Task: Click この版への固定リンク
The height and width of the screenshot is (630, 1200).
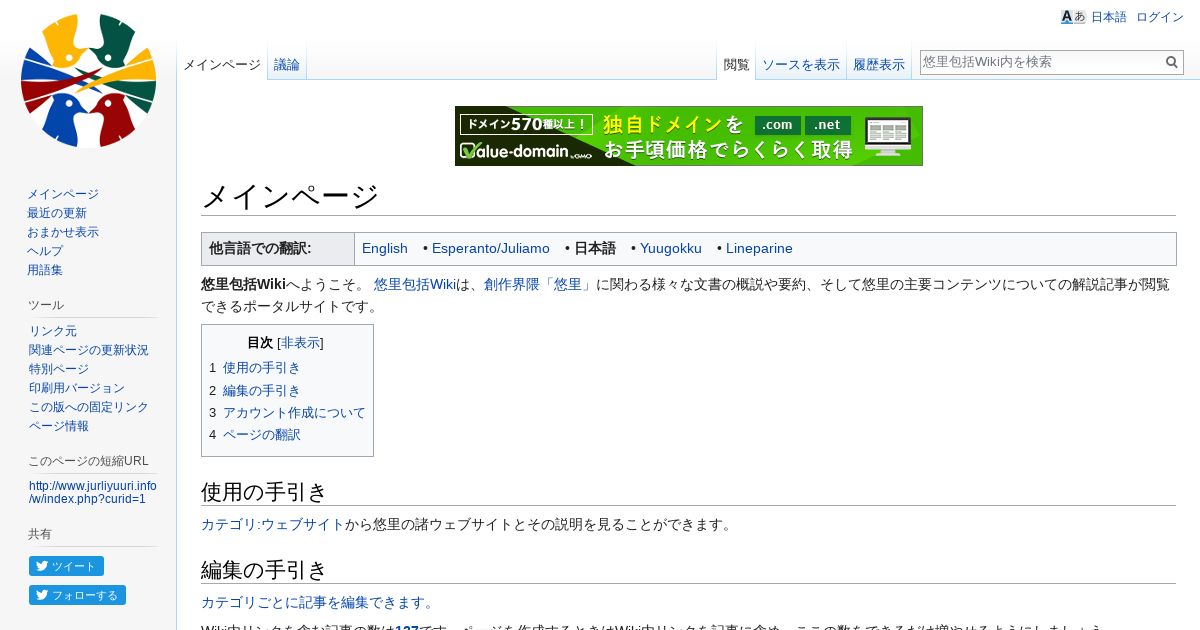Action: (x=89, y=407)
